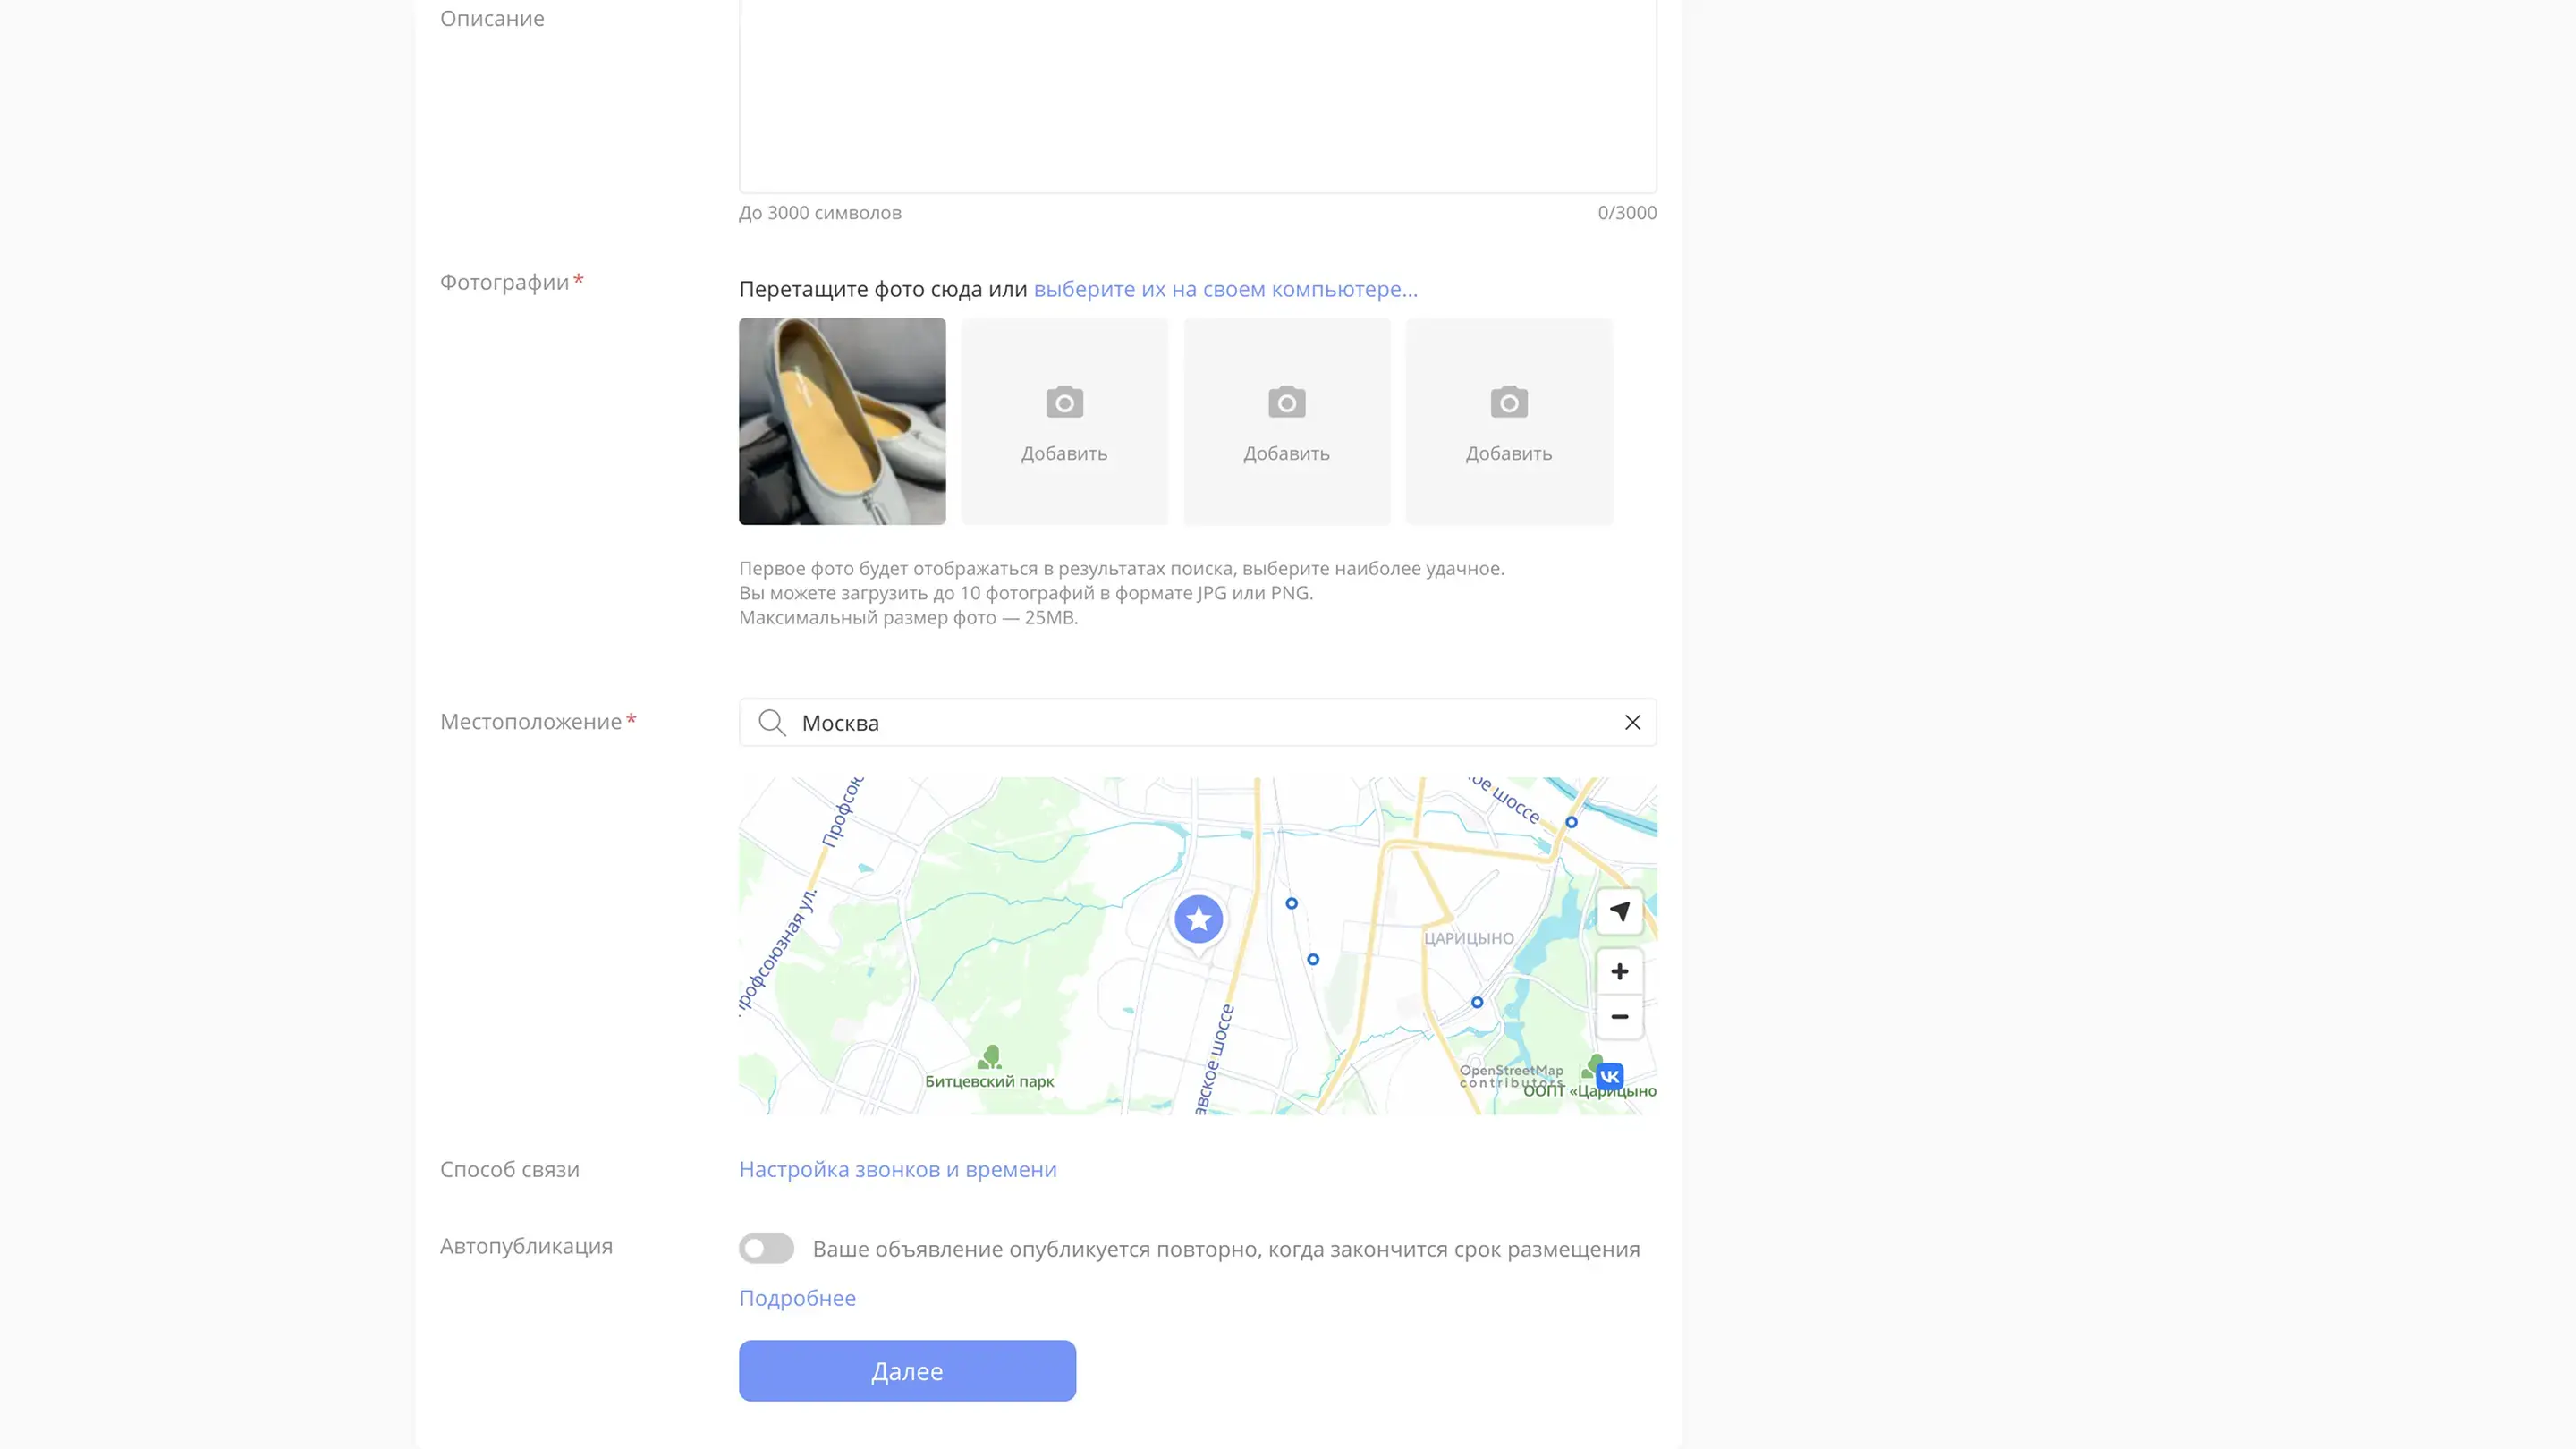Screen dimensions: 2576x1449
Task: Click the last Добавить camera photo slot
Action: tap(1508, 421)
